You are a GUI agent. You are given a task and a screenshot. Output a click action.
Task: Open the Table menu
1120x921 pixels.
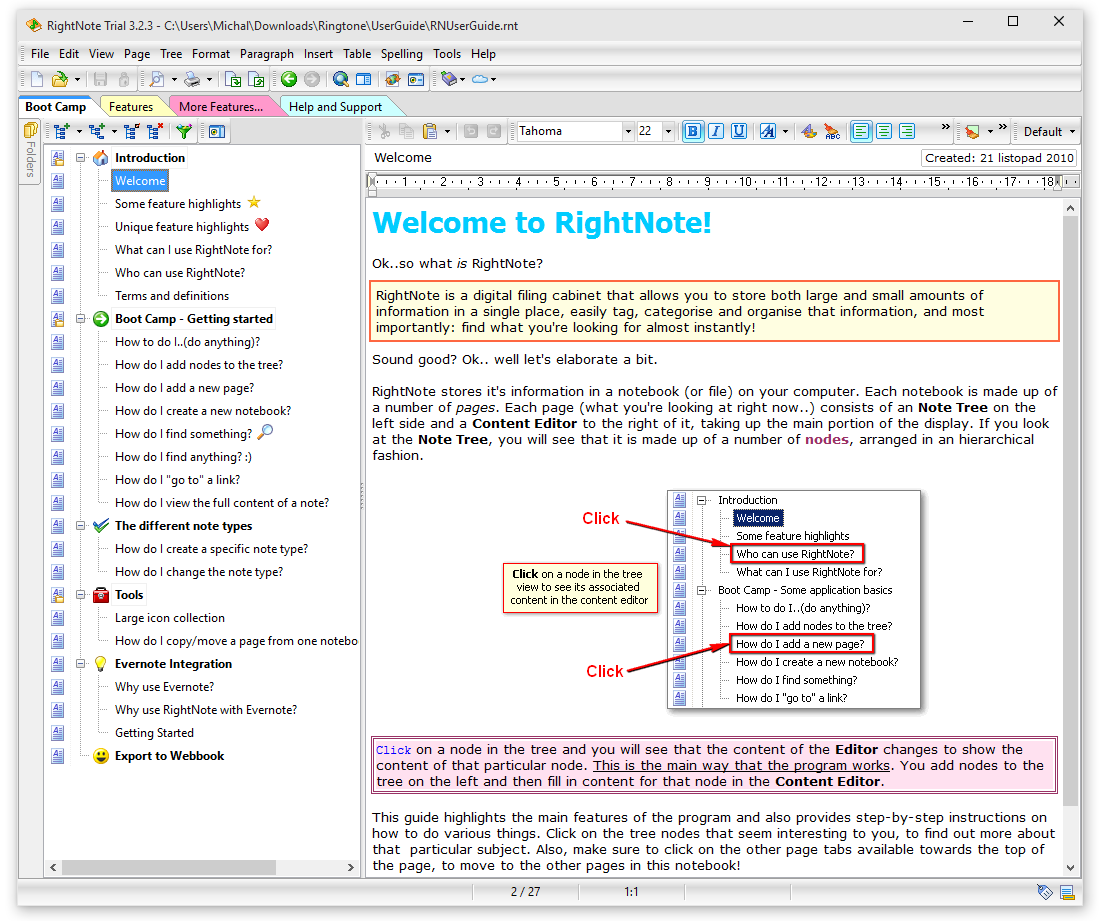point(356,54)
